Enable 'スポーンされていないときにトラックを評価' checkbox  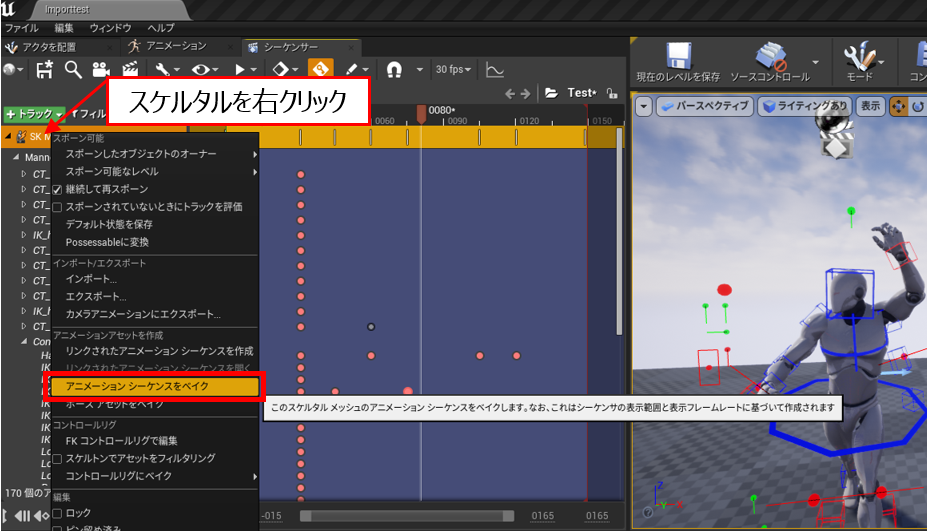click(x=57, y=208)
